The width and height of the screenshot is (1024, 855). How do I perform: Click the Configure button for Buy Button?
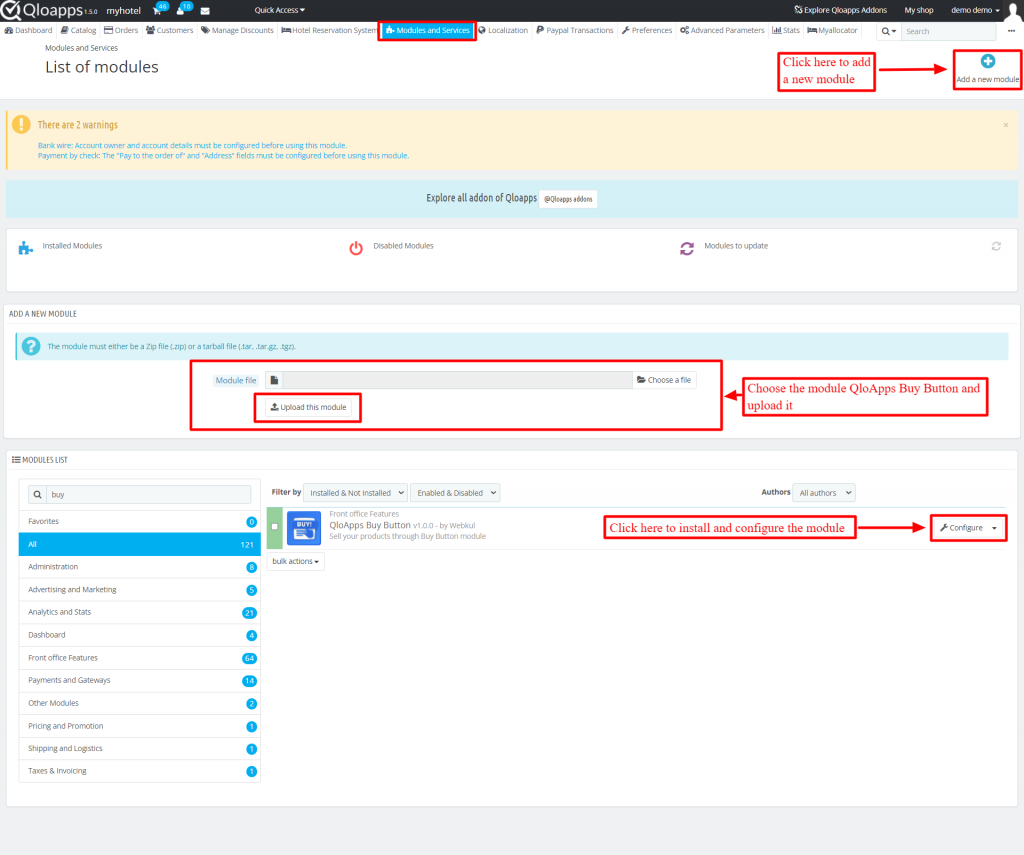(x=961, y=528)
